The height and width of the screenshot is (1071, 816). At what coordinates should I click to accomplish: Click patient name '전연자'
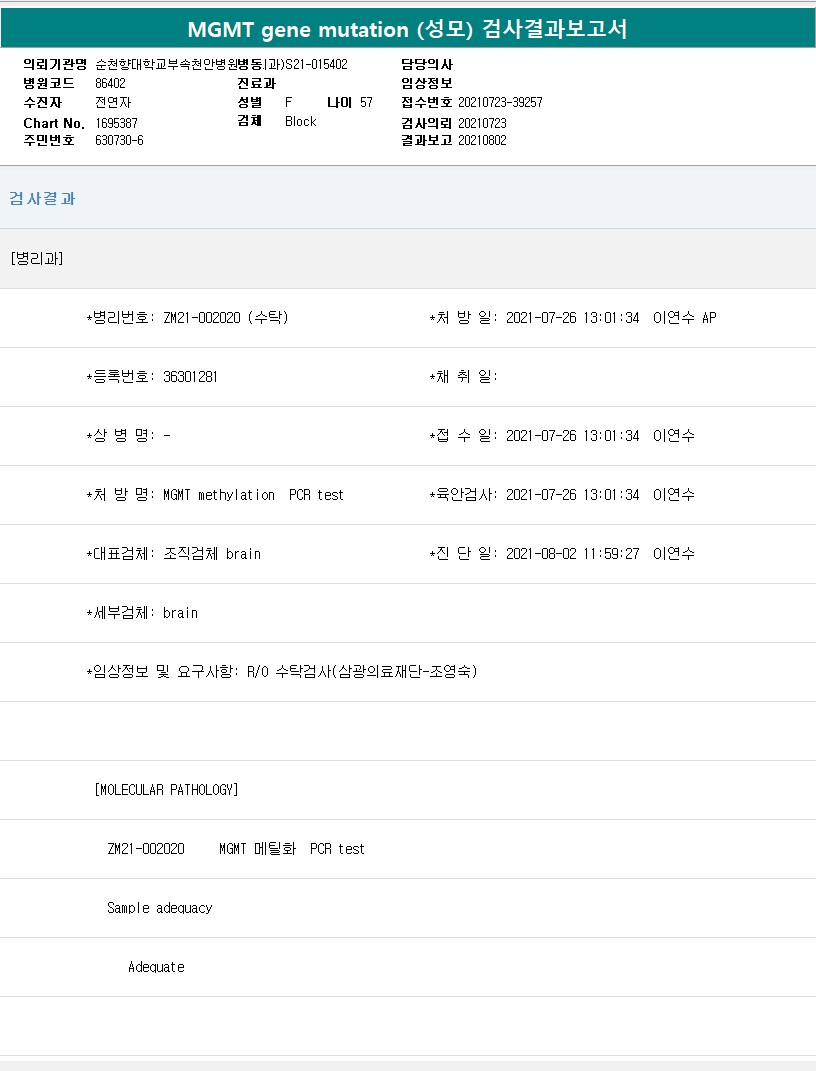pyautogui.click(x=113, y=102)
